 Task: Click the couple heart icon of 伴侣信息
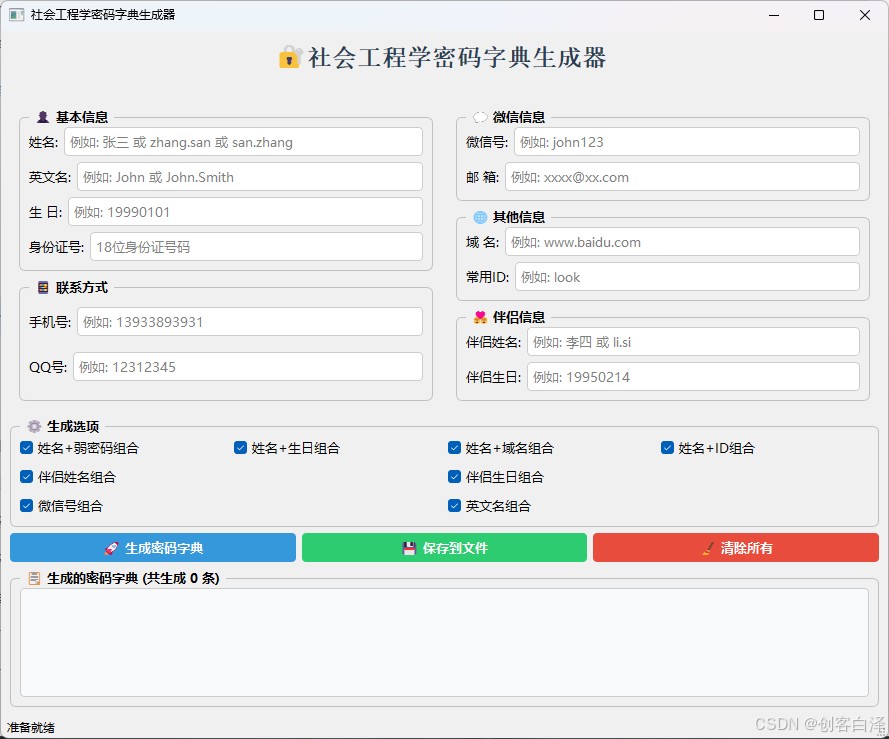point(480,317)
